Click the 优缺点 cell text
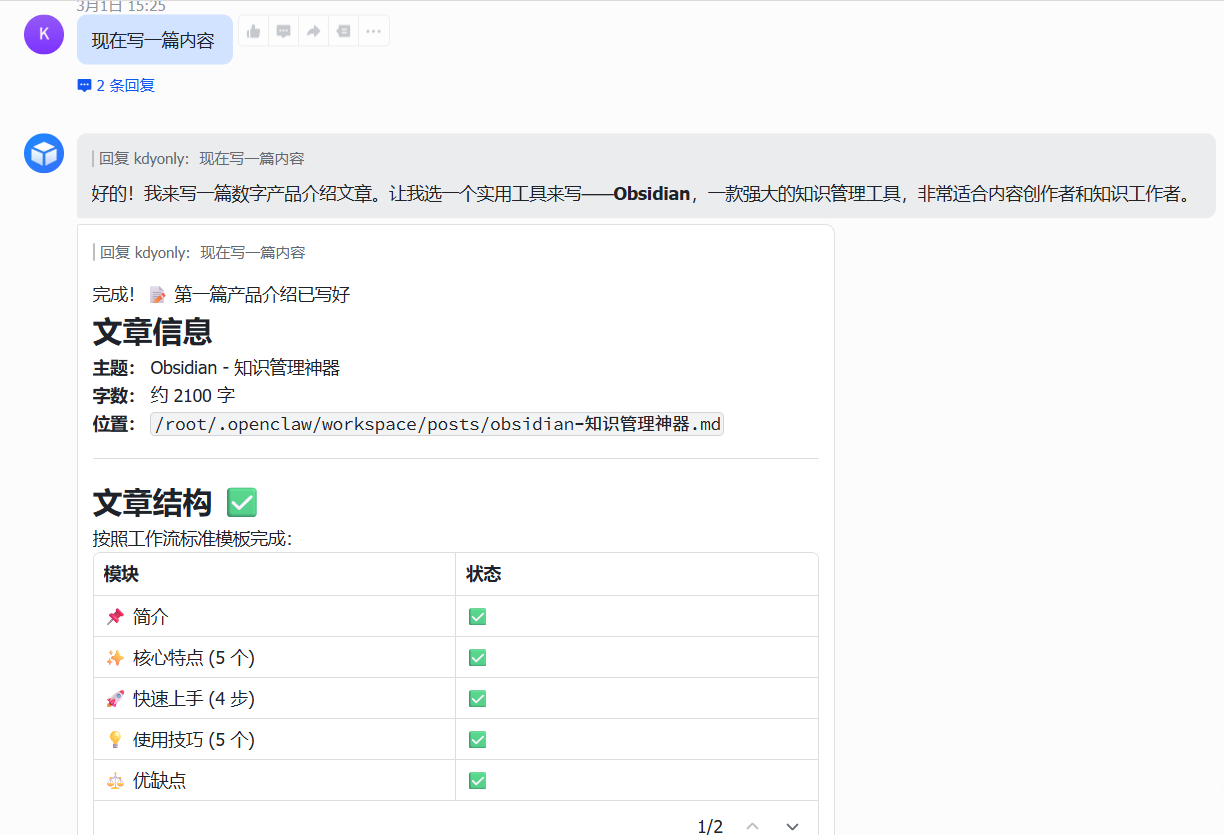 [160, 781]
